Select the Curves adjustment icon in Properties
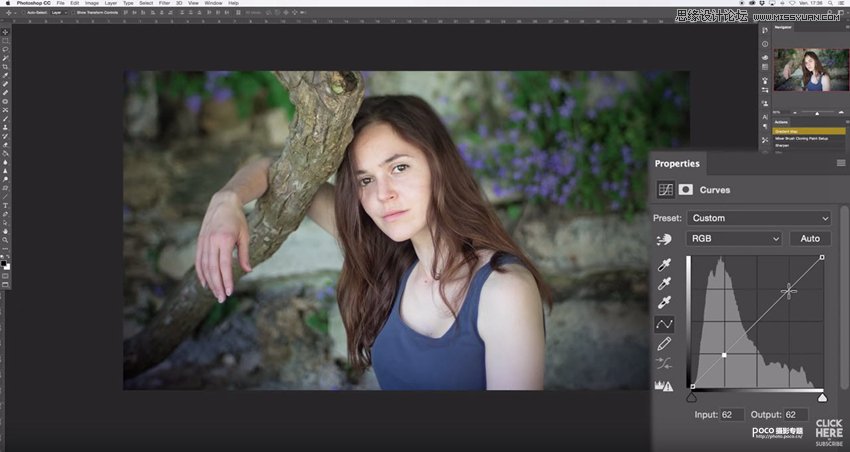Viewport: 850px width, 452px height. click(x=665, y=189)
